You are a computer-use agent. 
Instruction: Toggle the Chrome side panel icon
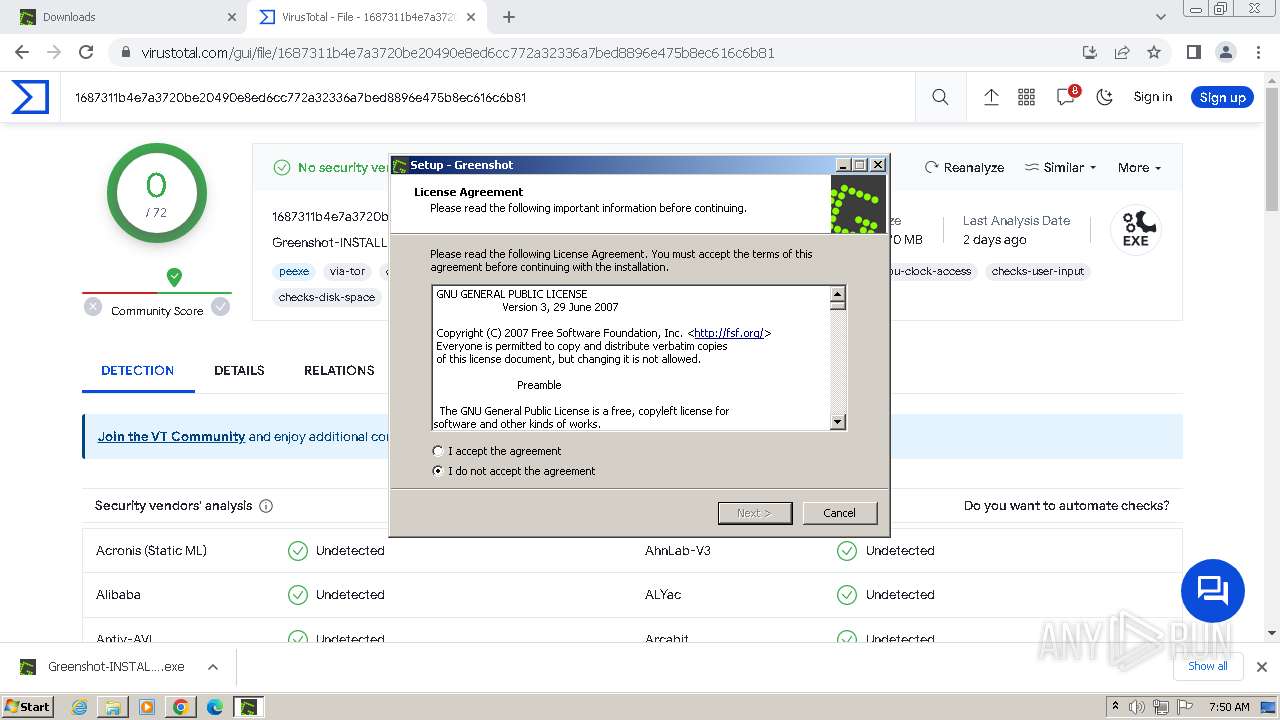point(1193,52)
